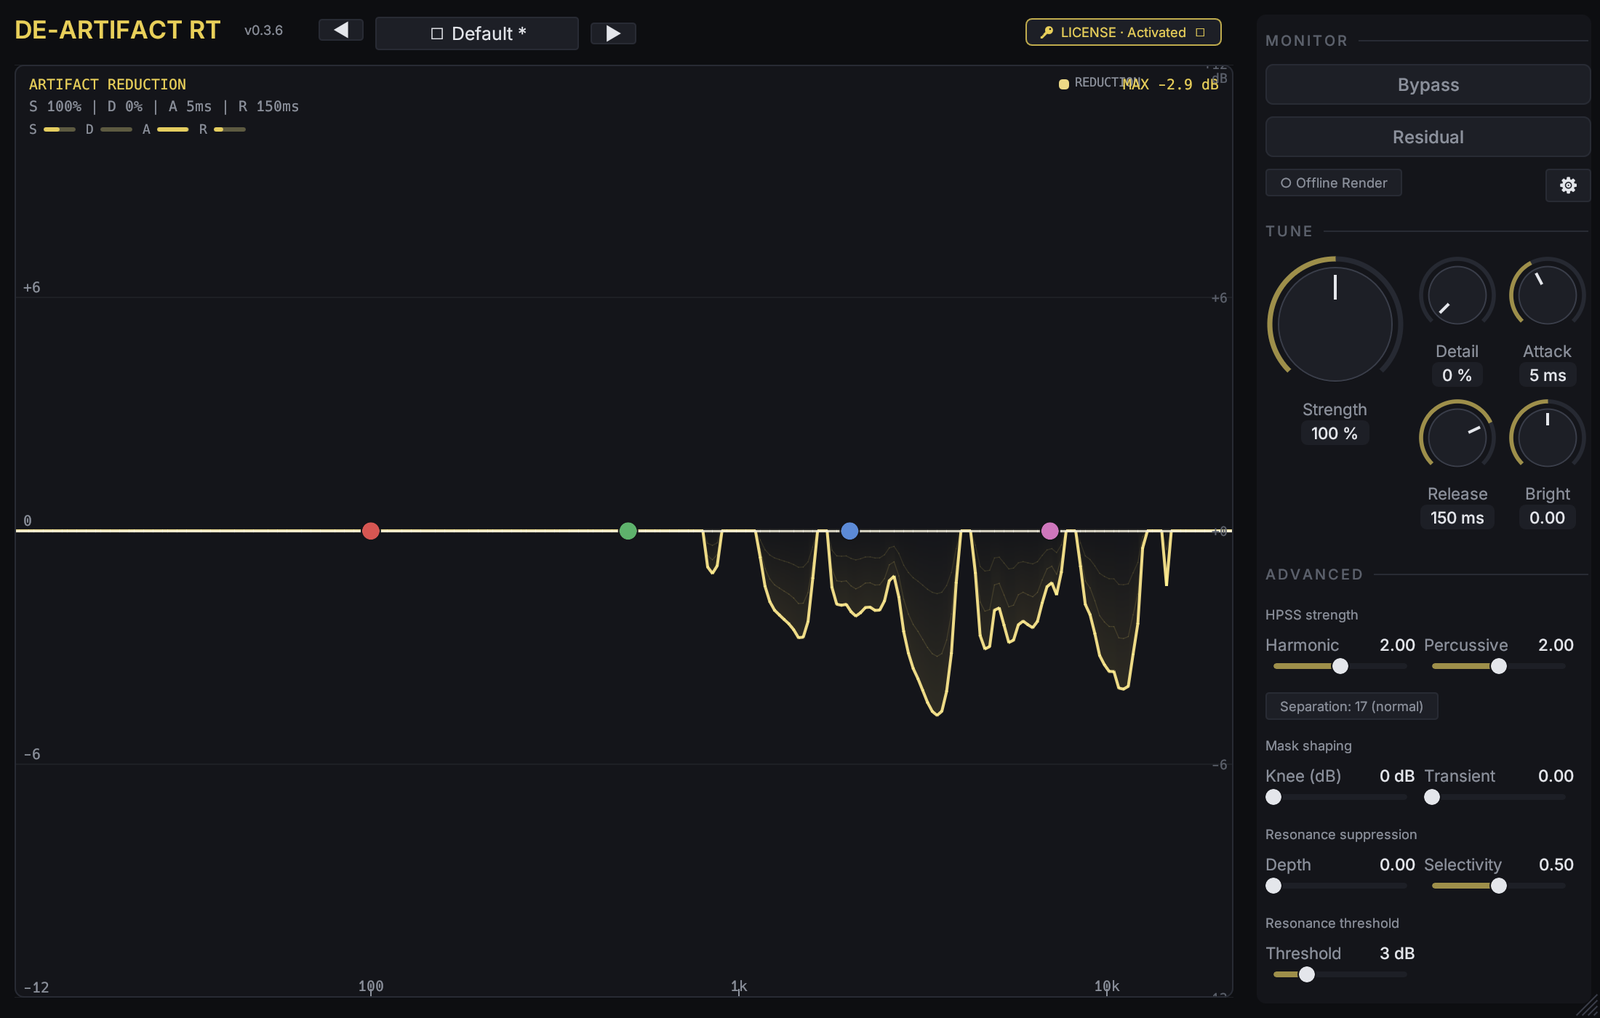The image size is (1600, 1018).
Task: Click the window resize grip corner
Action: [x=1588, y=1006]
